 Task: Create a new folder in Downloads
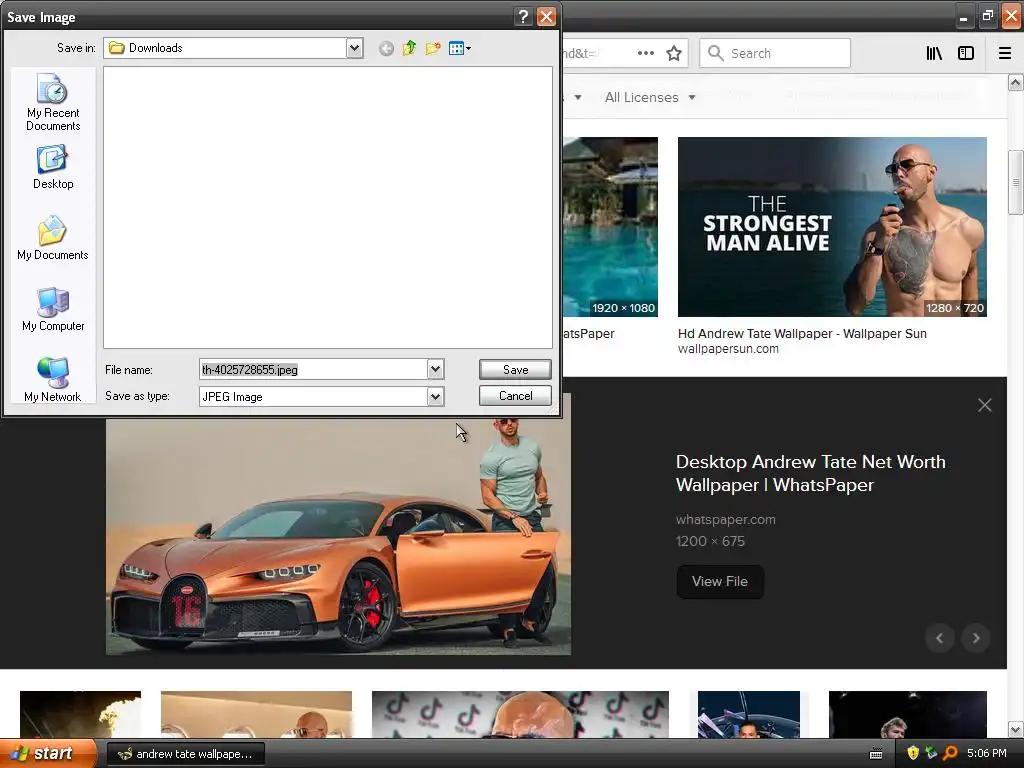tap(433, 48)
